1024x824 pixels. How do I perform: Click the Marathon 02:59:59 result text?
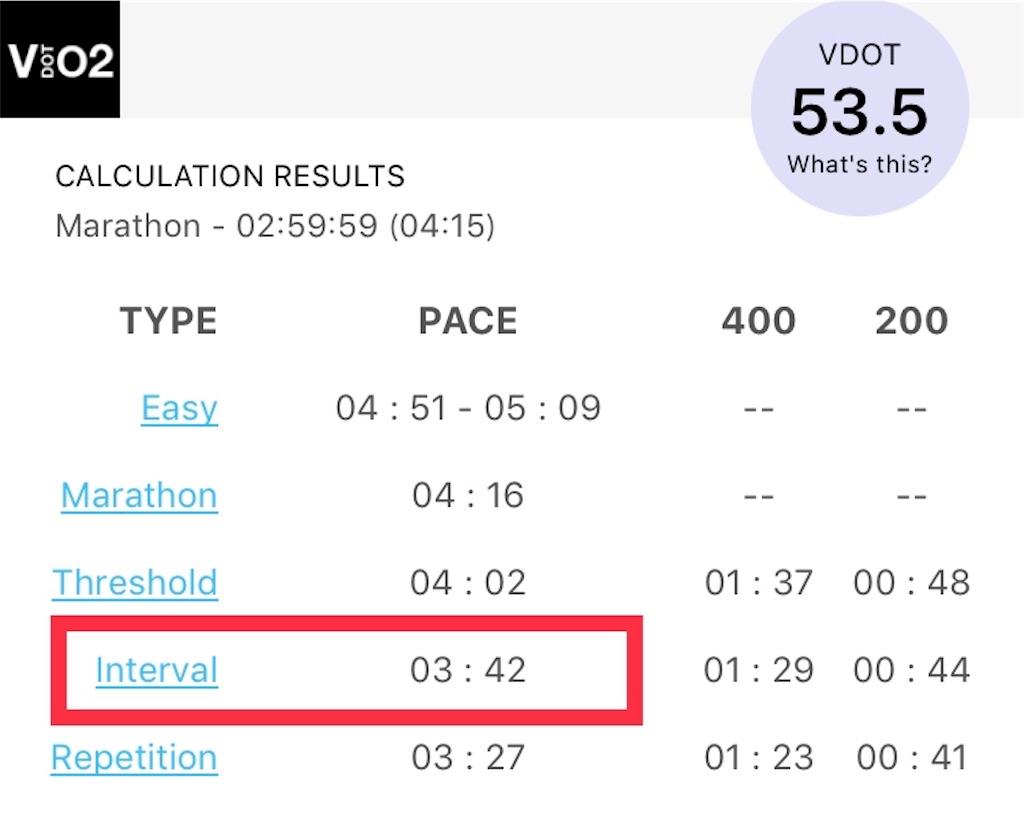click(275, 226)
